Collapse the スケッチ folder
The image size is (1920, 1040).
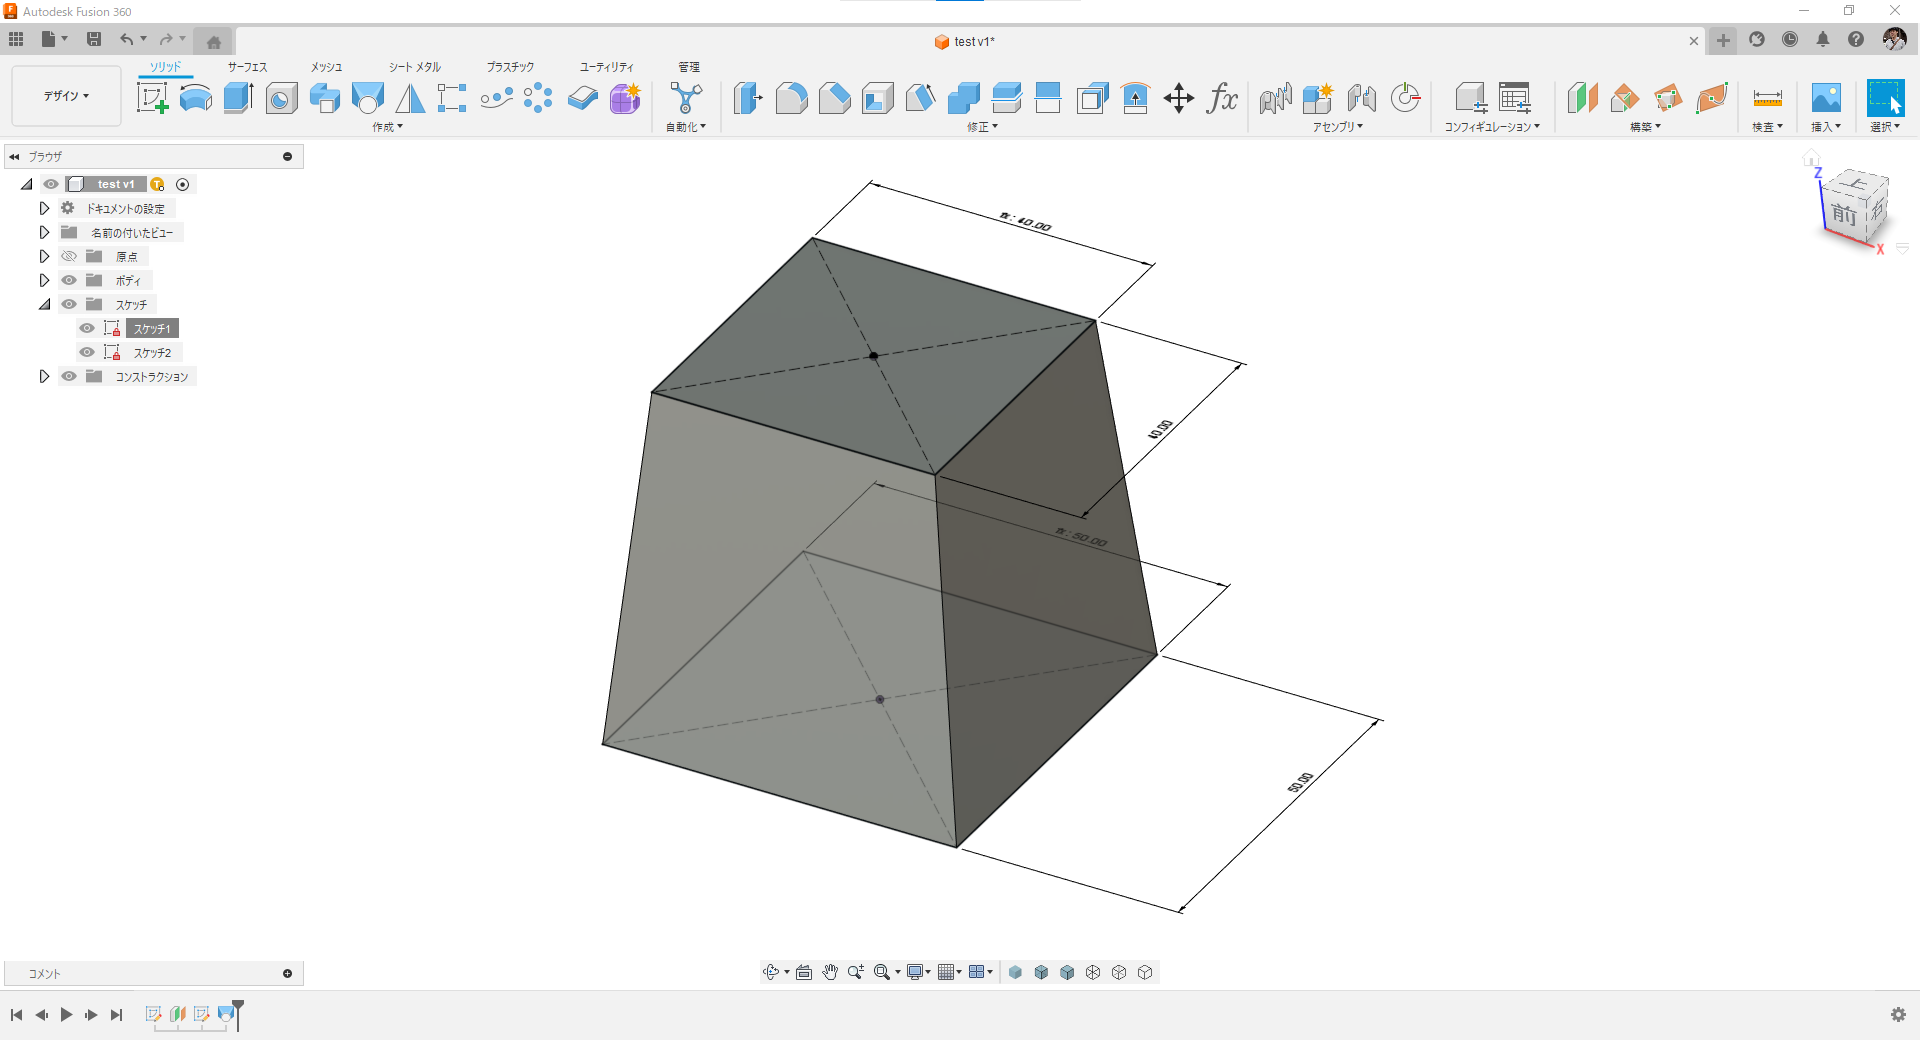(x=44, y=304)
